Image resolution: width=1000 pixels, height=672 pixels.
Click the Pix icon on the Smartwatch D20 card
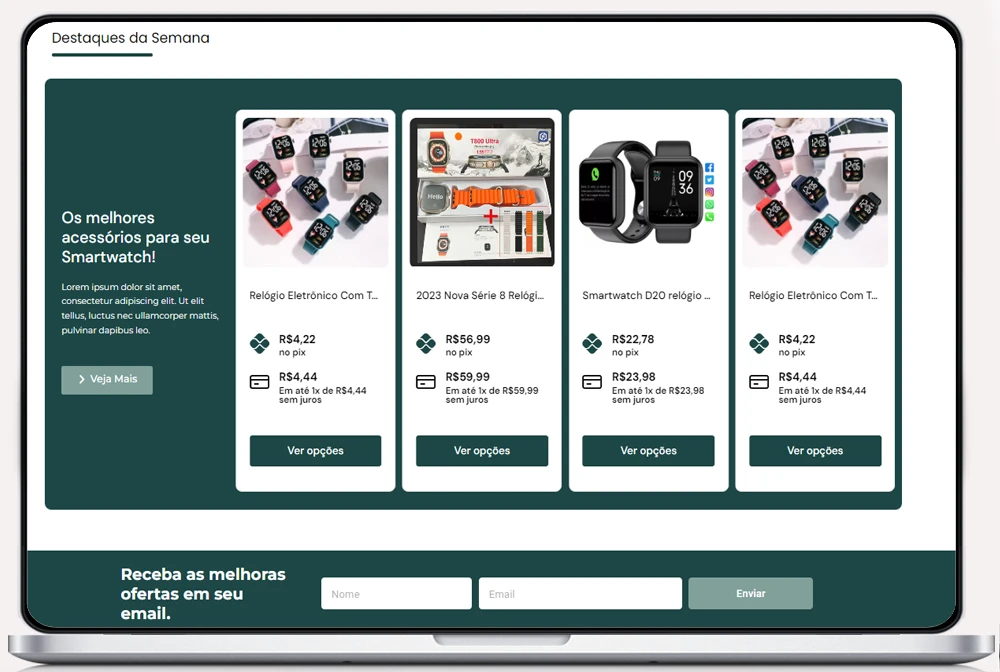(x=591, y=345)
